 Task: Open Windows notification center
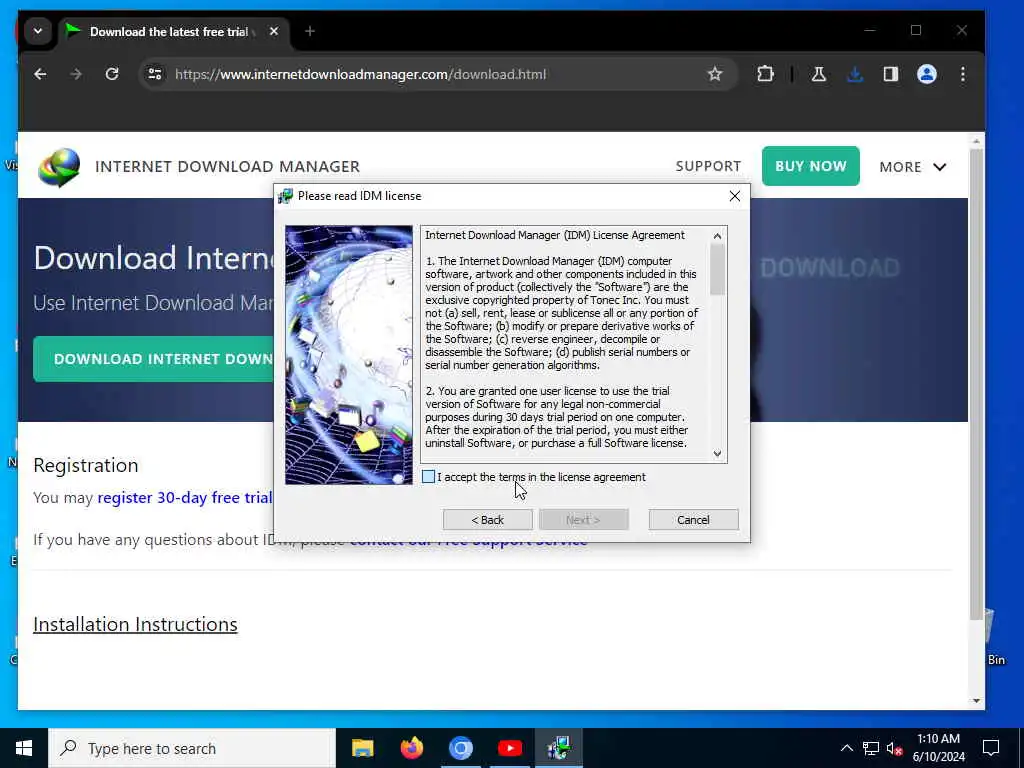(x=991, y=748)
